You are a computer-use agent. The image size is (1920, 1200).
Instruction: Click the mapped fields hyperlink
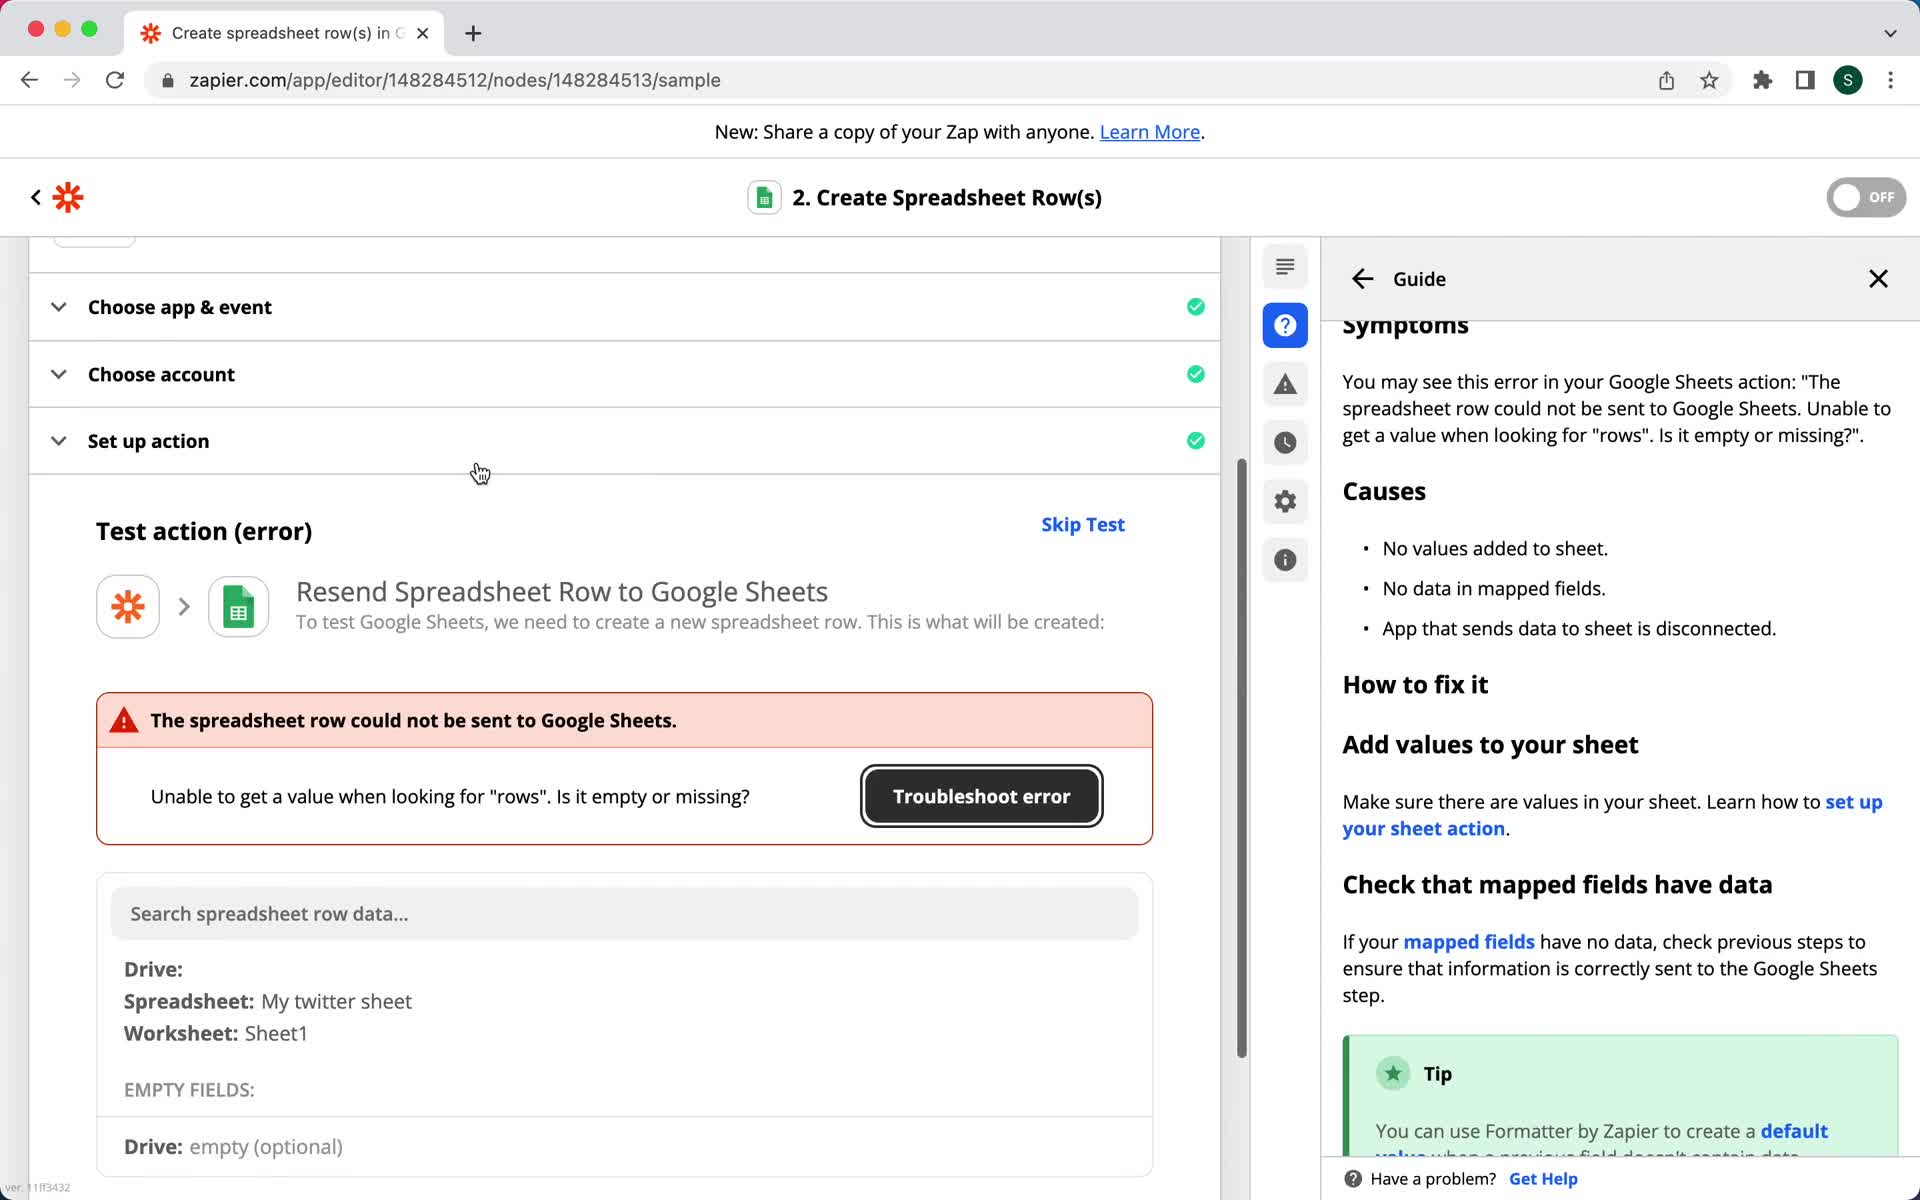(1468, 941)
